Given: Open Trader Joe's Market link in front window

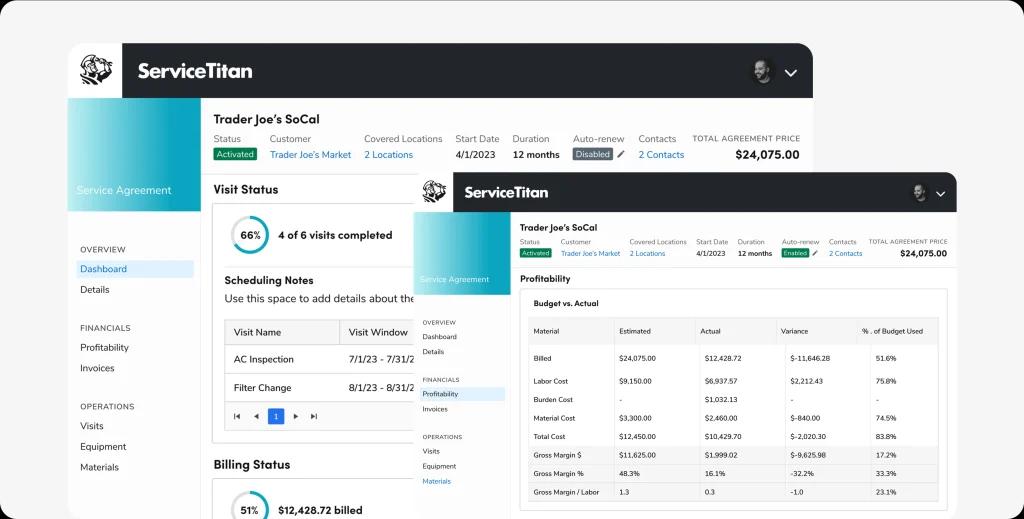Looking at the screenshot, I should [590, 253].
